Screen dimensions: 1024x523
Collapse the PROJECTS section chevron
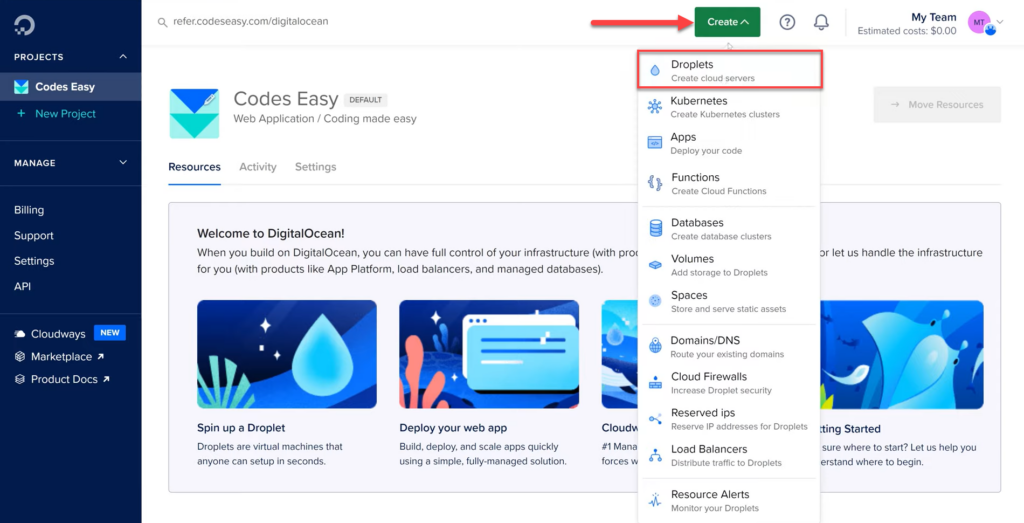pyautogui.click(x=123, y=57)
